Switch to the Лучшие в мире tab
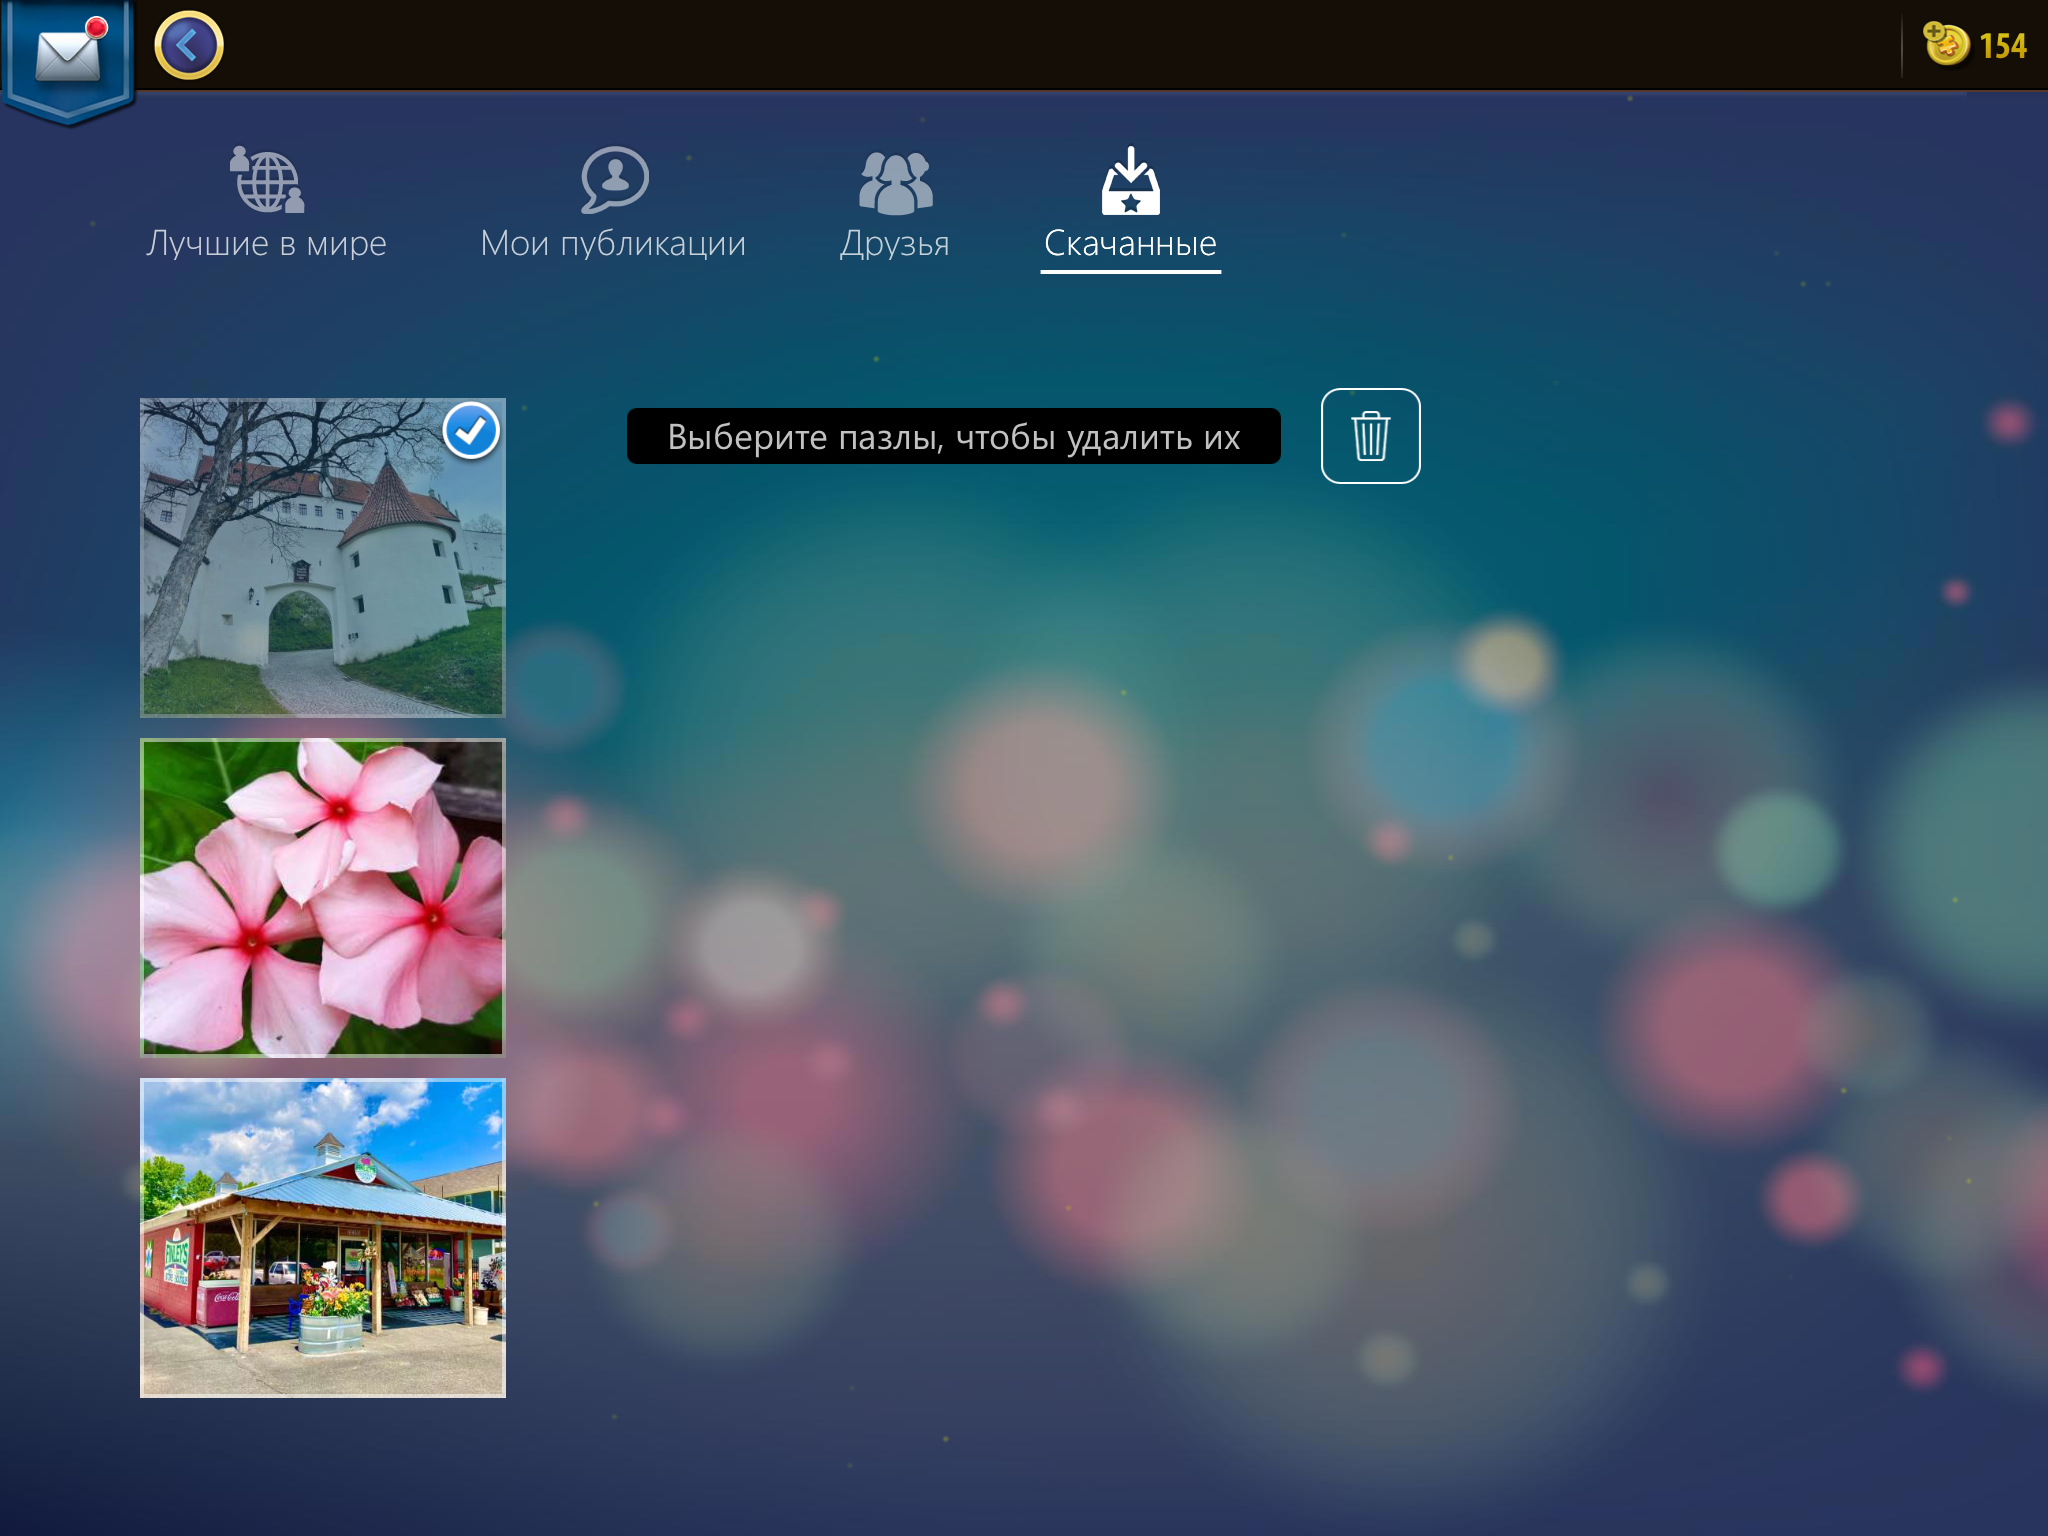 (x=266, y=243)
